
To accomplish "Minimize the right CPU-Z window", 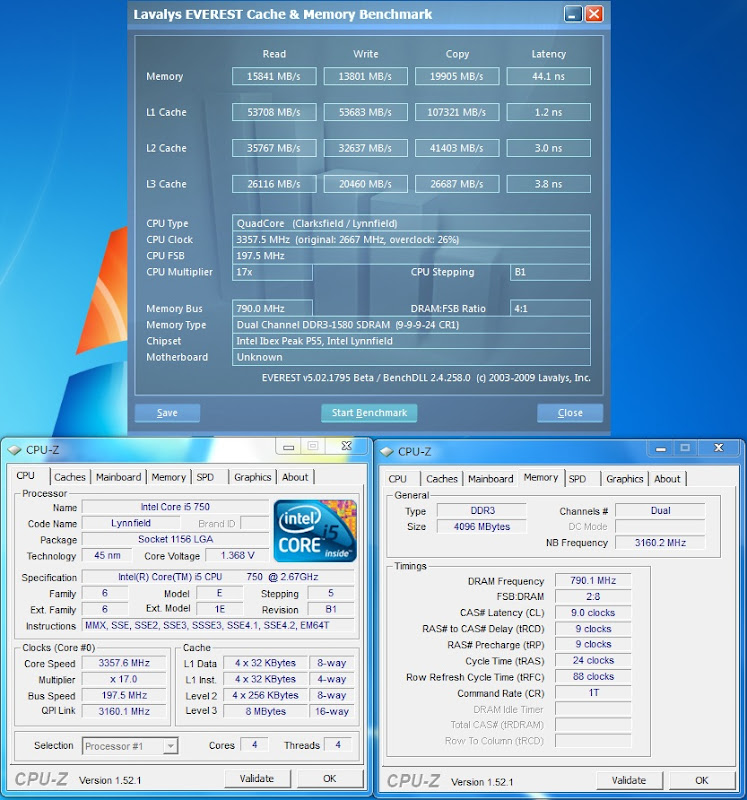I will click(x=661, y=448).
